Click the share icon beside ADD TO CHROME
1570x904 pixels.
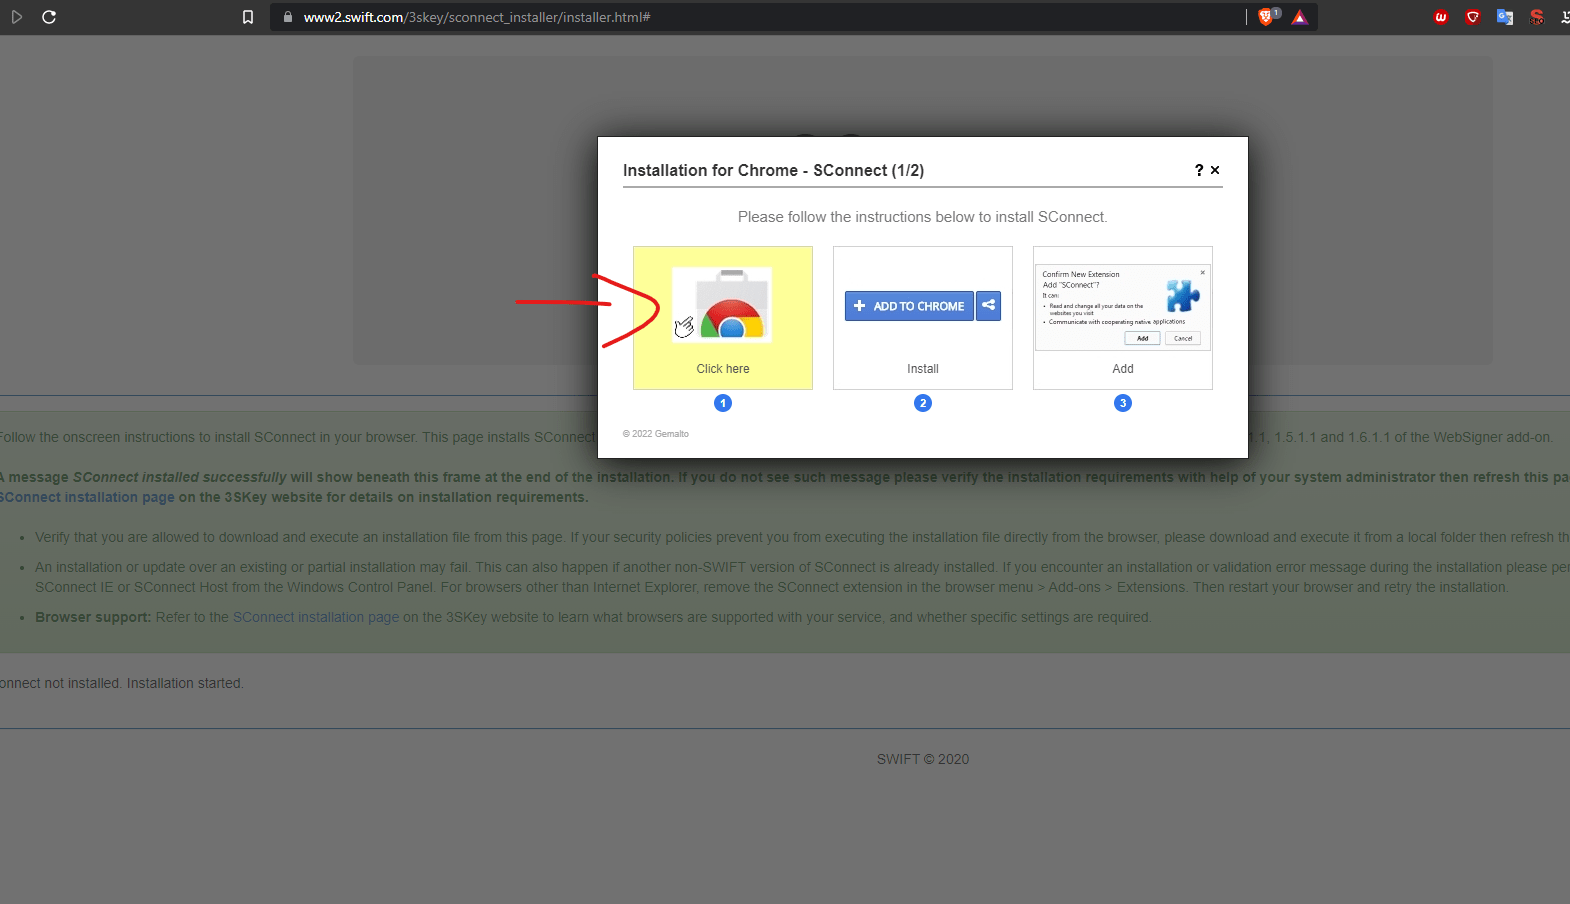989,306
